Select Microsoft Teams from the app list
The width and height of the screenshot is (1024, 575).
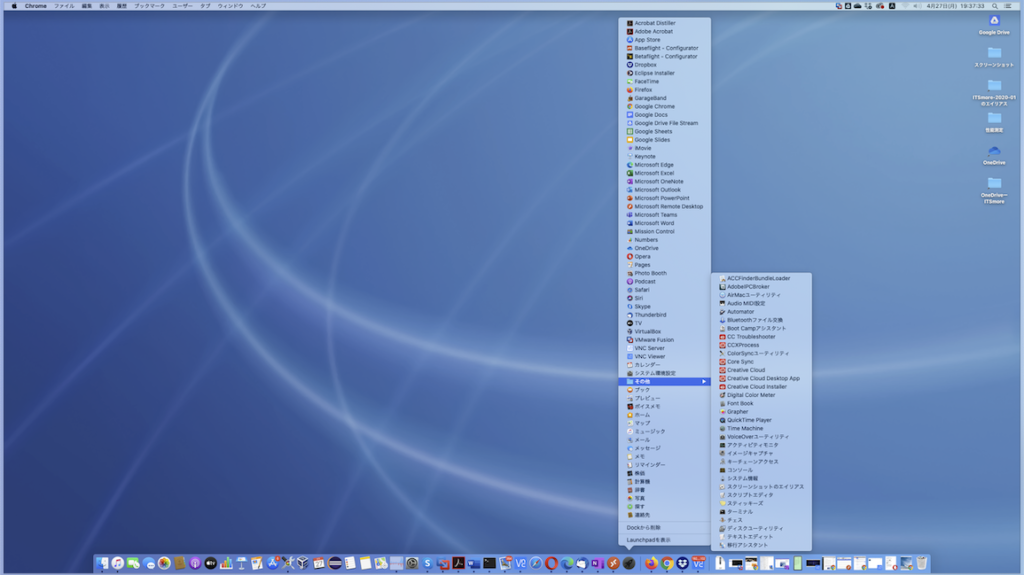[x=655, y=215]
